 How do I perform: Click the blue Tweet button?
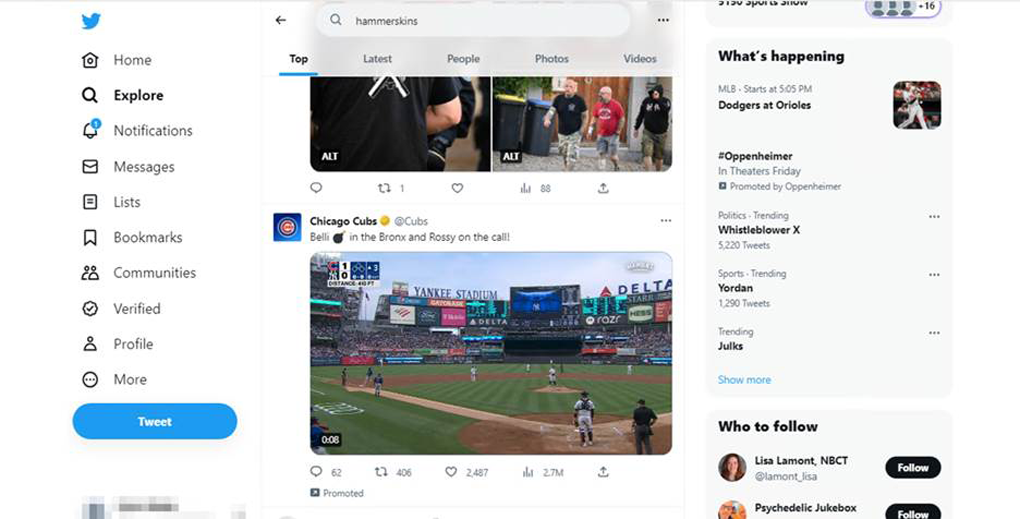click(x=155, y=422)
